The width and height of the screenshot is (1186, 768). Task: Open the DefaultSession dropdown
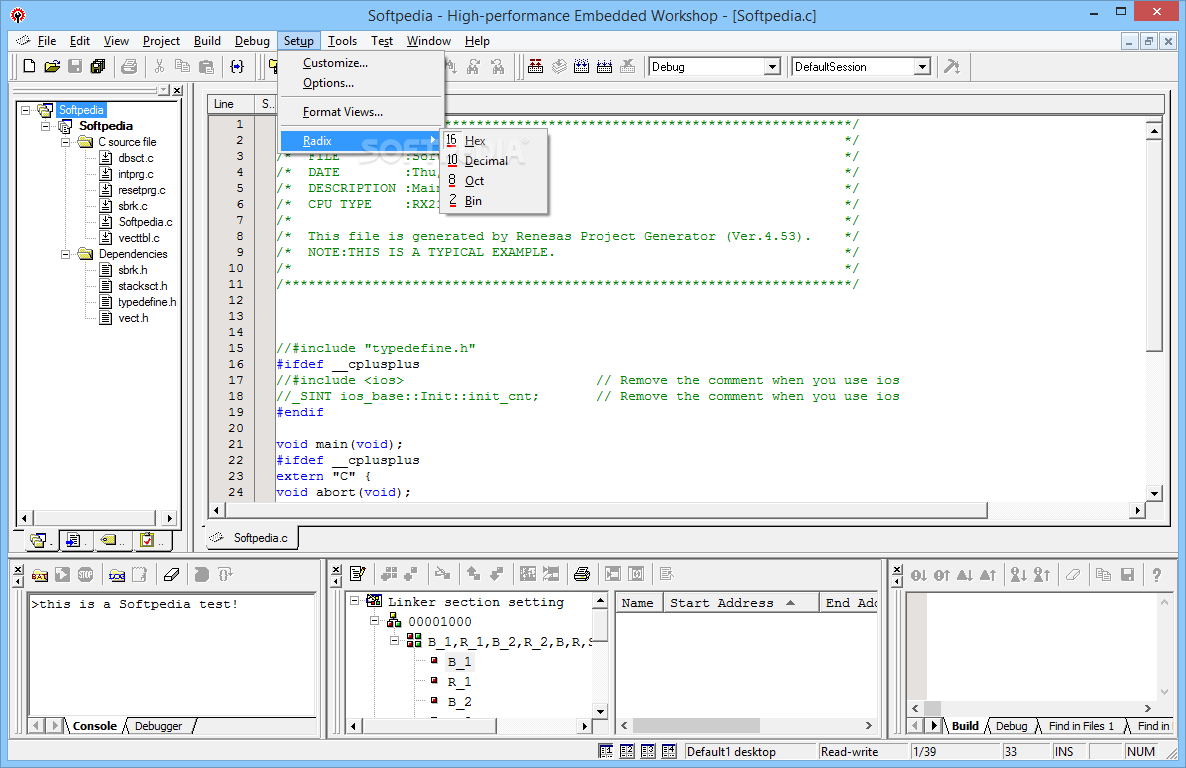point(921,67)
